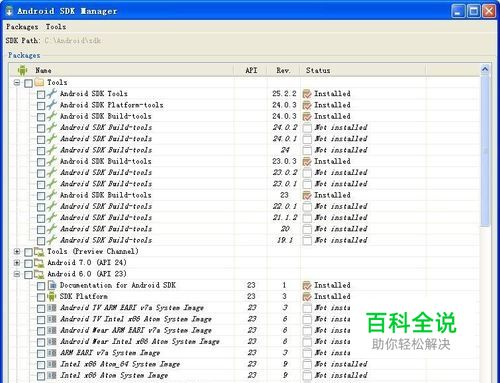This screenshot has height=383, width=500.
Task: Click the Android TV Intel x86 Atom image icon
Action: pos(52,319)
